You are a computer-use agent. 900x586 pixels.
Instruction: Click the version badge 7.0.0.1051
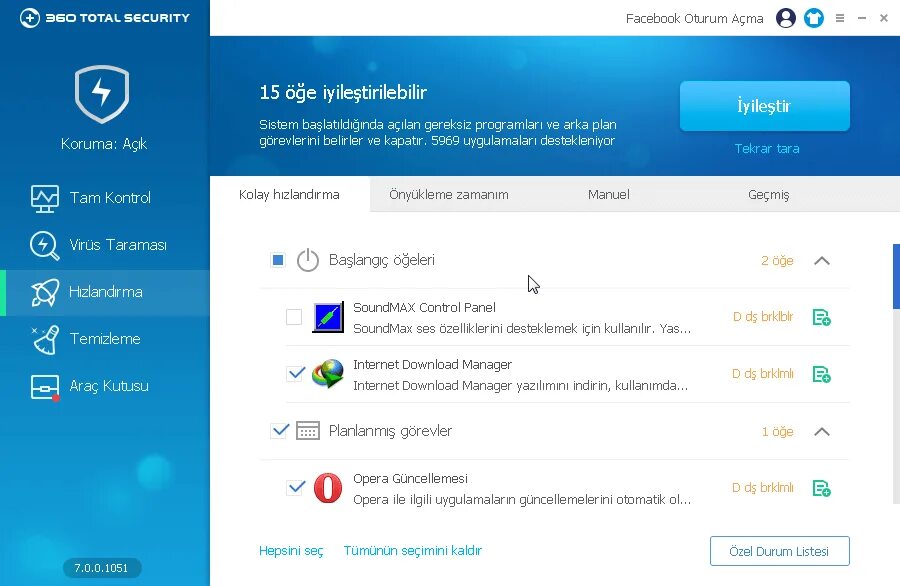(x=102, y=568)
